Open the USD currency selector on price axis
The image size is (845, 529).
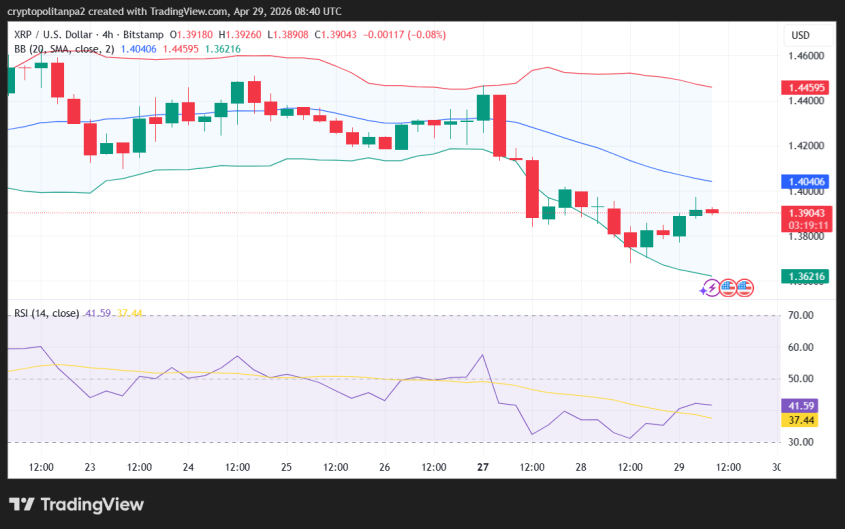point(800,35)
